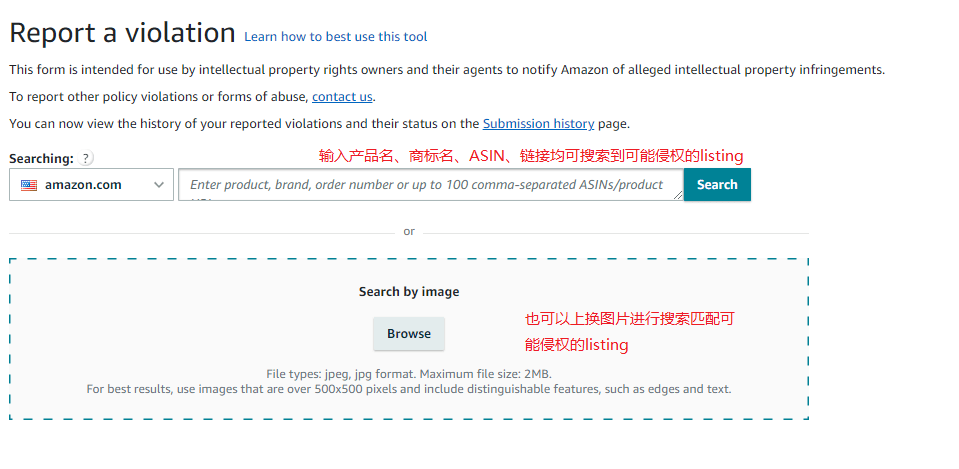Open 'Learn how to best use this tool' link
This screenshot has height=469, width=959.
point(335,37)
